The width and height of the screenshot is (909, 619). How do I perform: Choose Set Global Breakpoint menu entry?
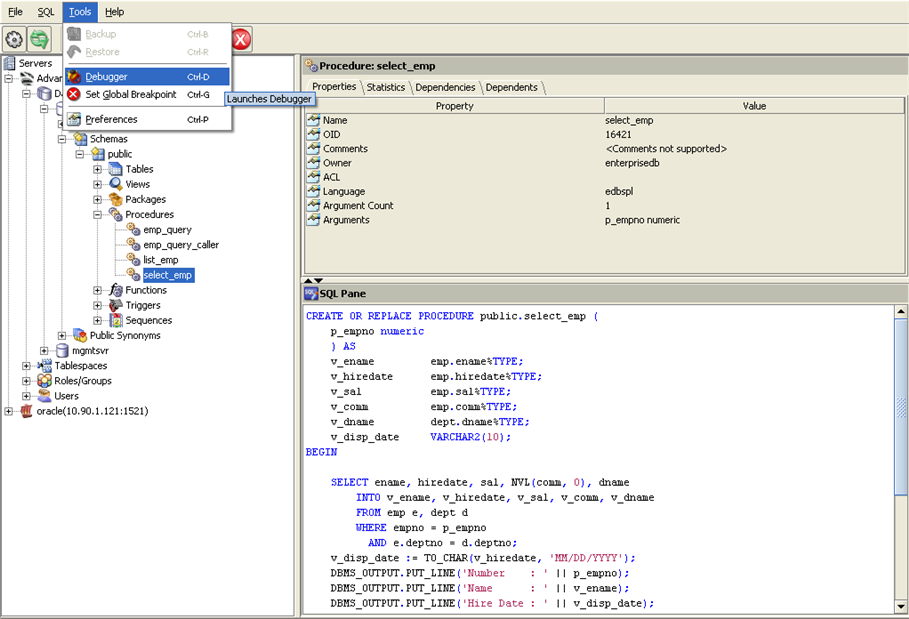pos(130,95)
